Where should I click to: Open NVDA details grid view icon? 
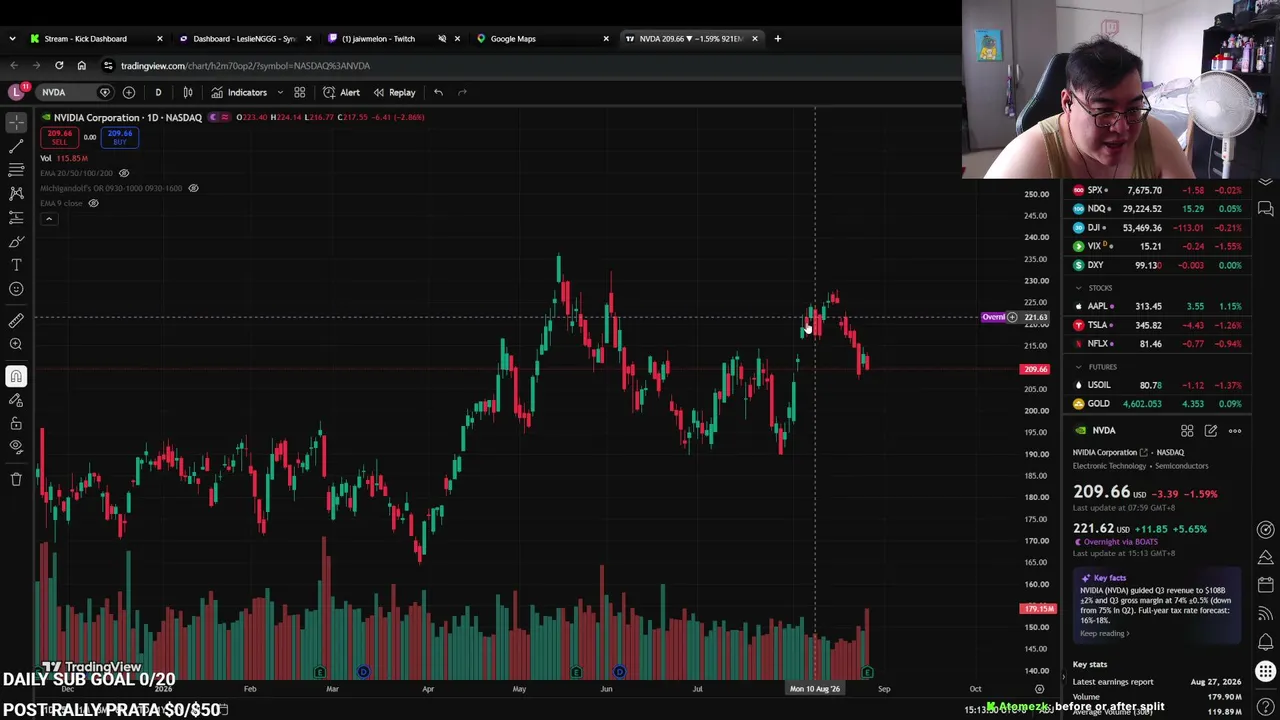[x=1187, y=431]
